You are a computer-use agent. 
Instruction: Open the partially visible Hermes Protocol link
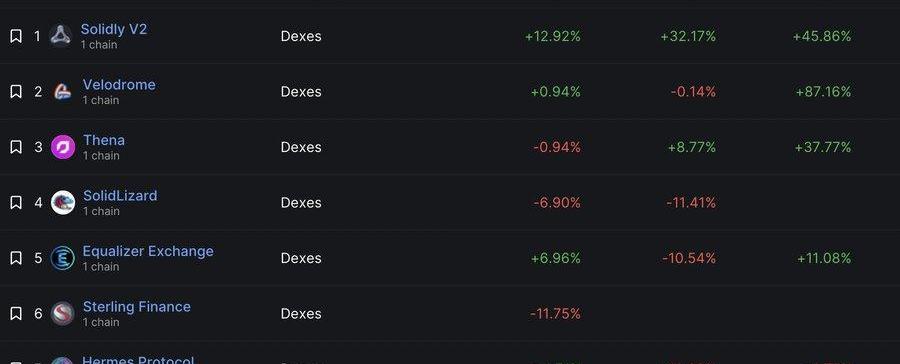[x=138, y=360]
